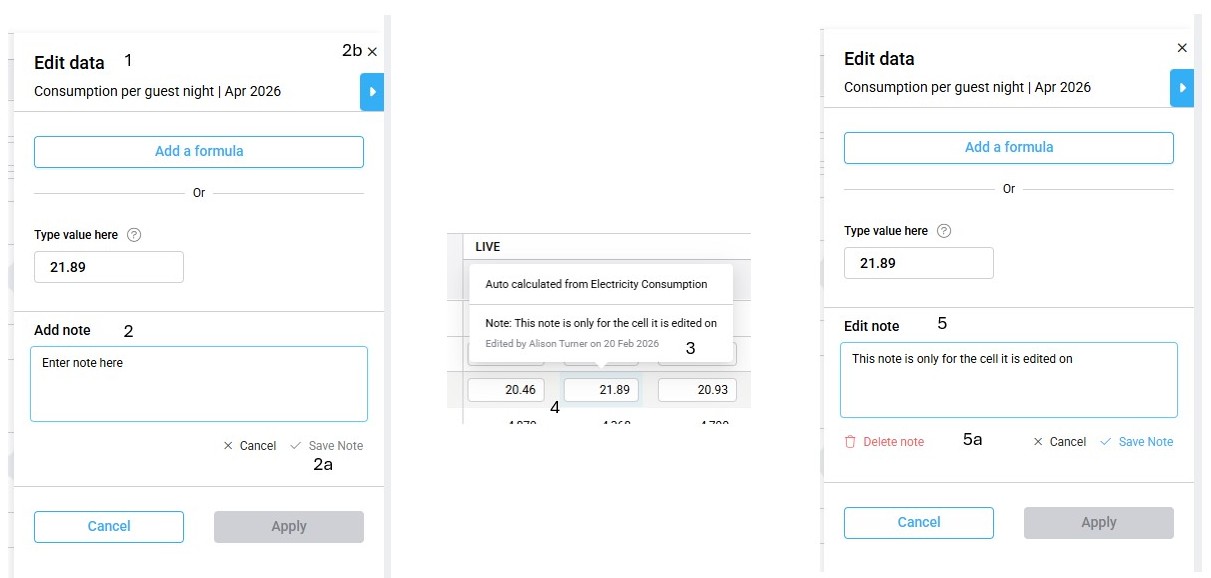
Task: Click the existing note text in Edit note box
Action: point(962,359)
